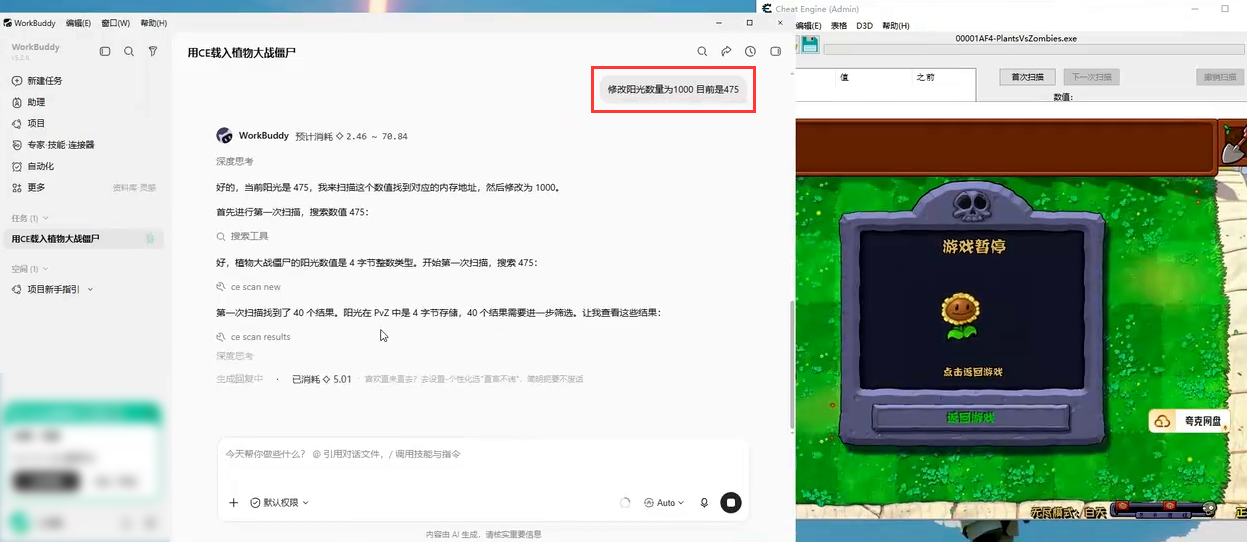Click the 新建任务 plus icon in the sidebar

pyautogui.click(x=17, y=81)
